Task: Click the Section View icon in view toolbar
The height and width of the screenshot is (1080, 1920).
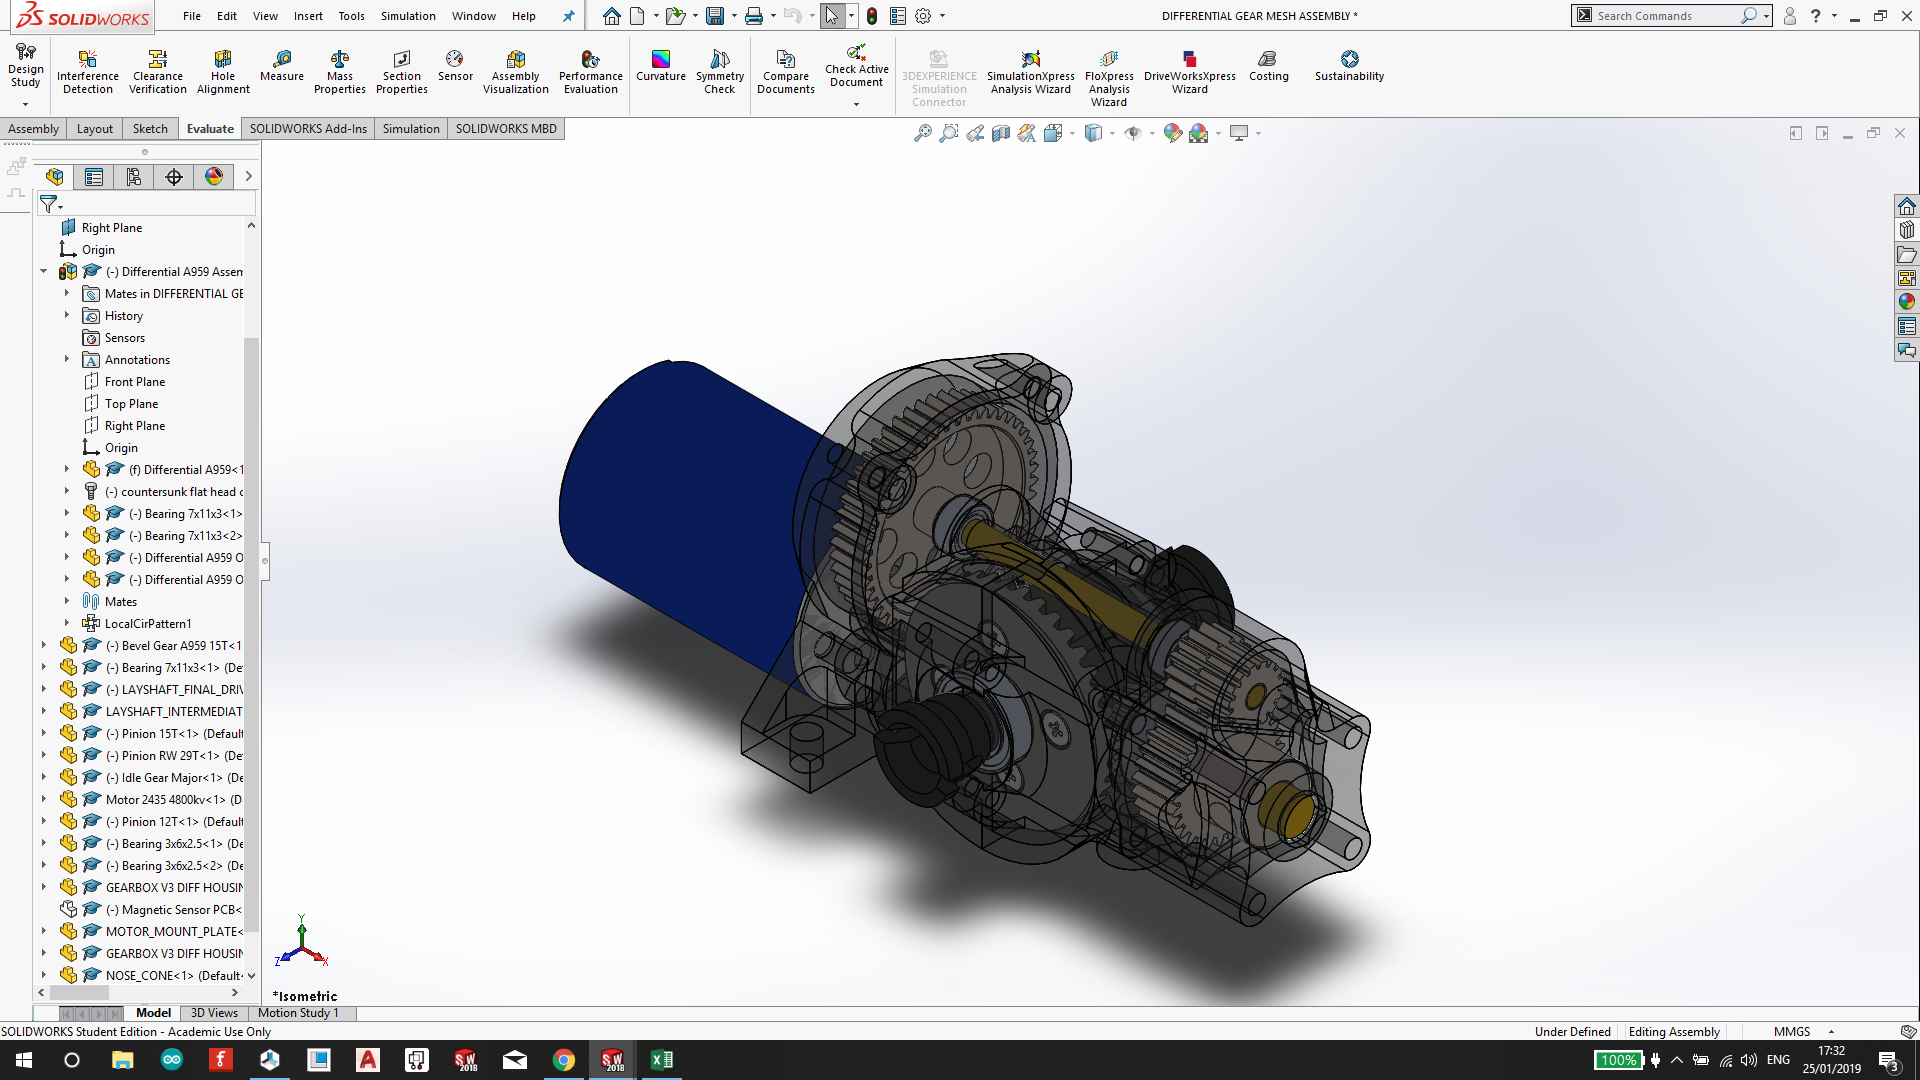Action: [x=1001, y=133]
